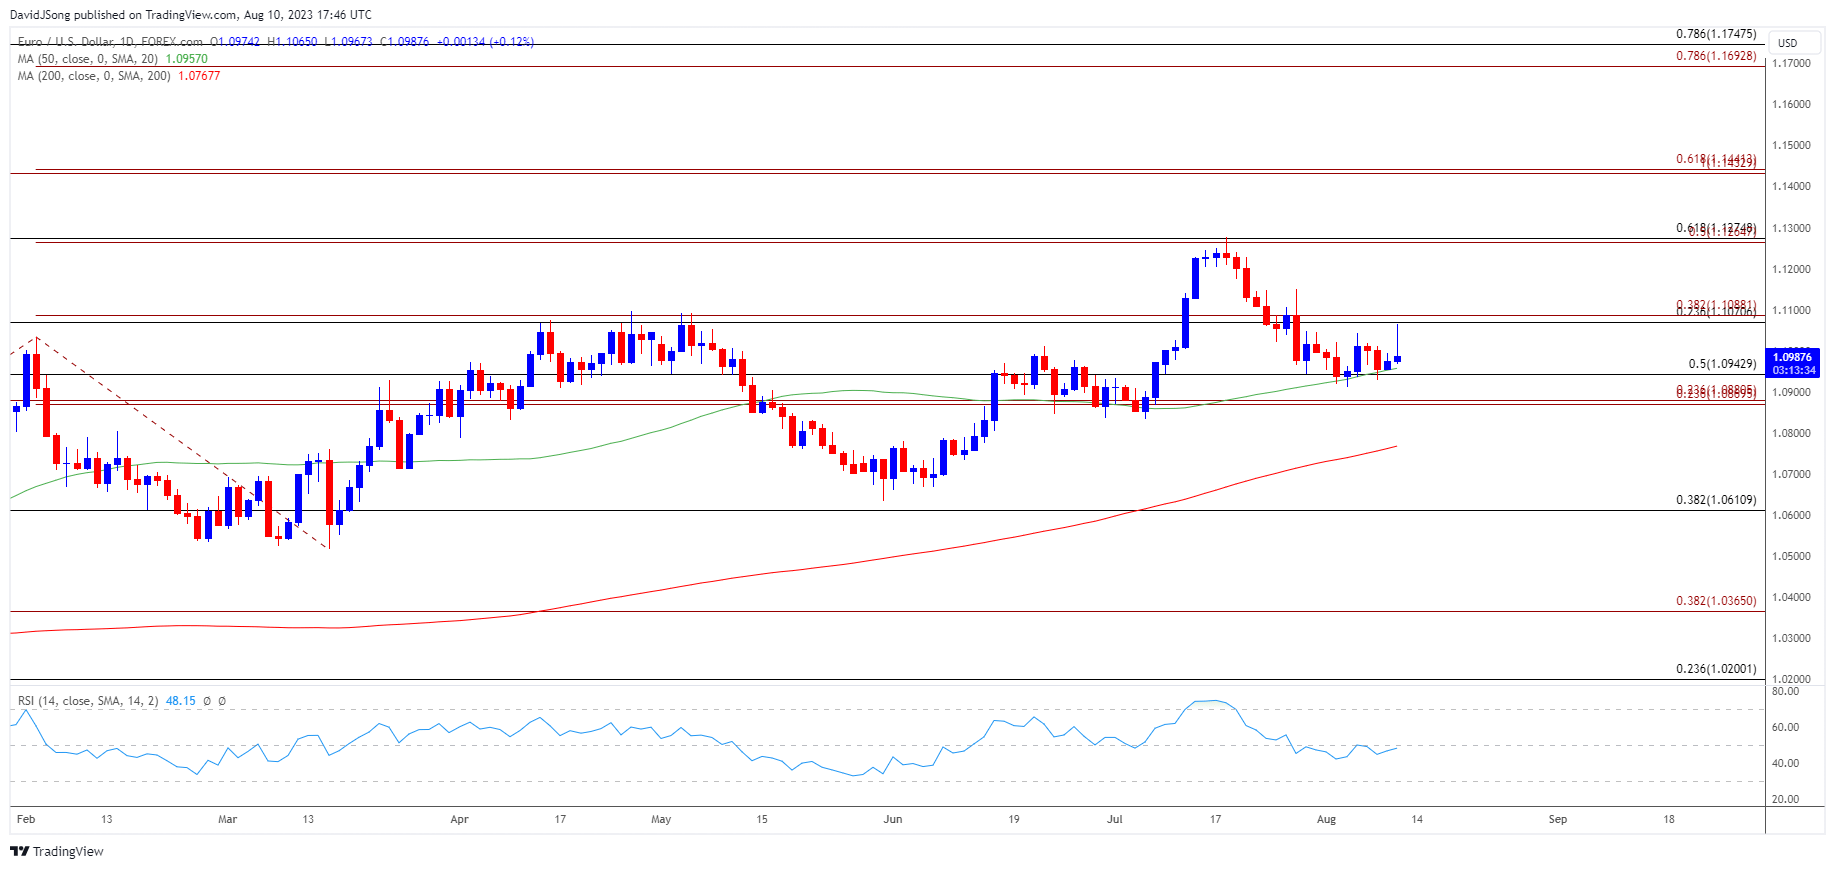1835x869 pixels.
Task: Click the Feb date axis label
Action: point(26,819)
